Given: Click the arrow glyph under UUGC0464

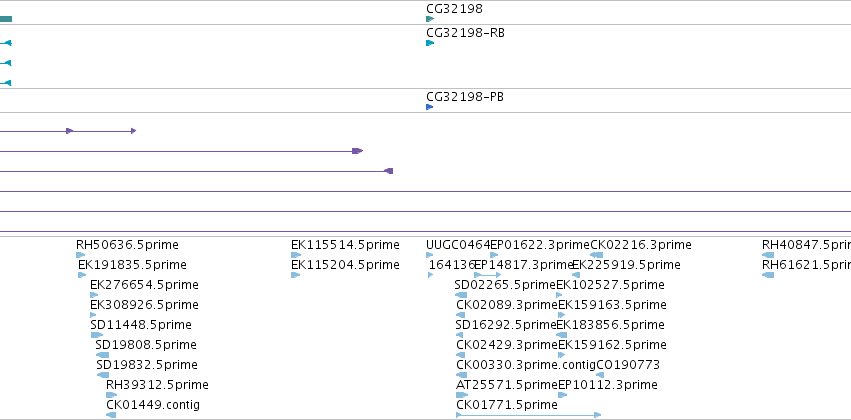Looking at the screenshot, I should [430, 255].
